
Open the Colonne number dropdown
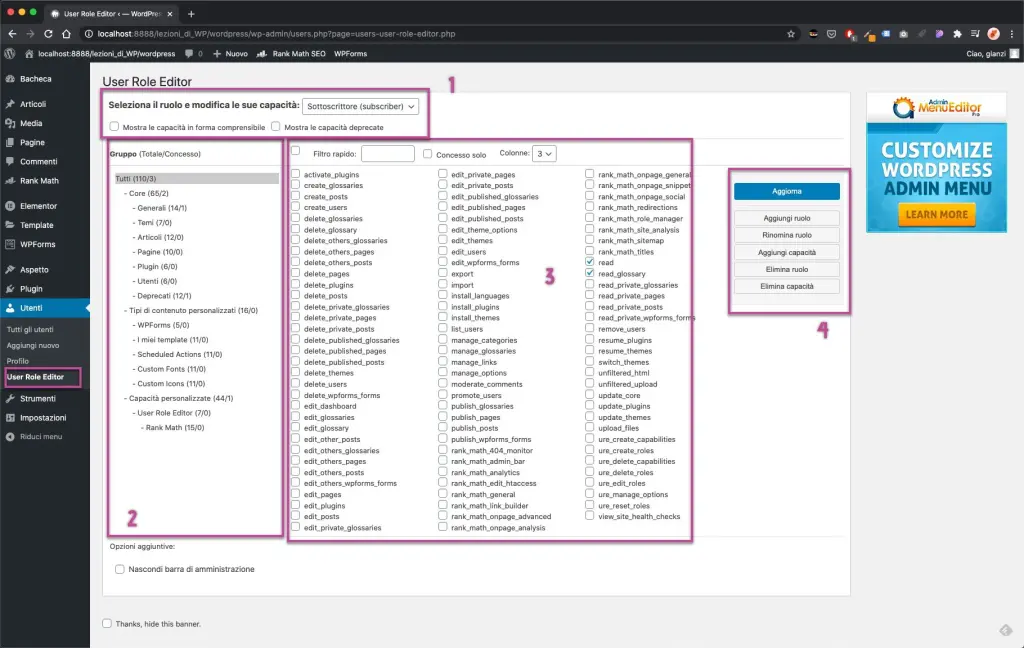click(544, 154)
